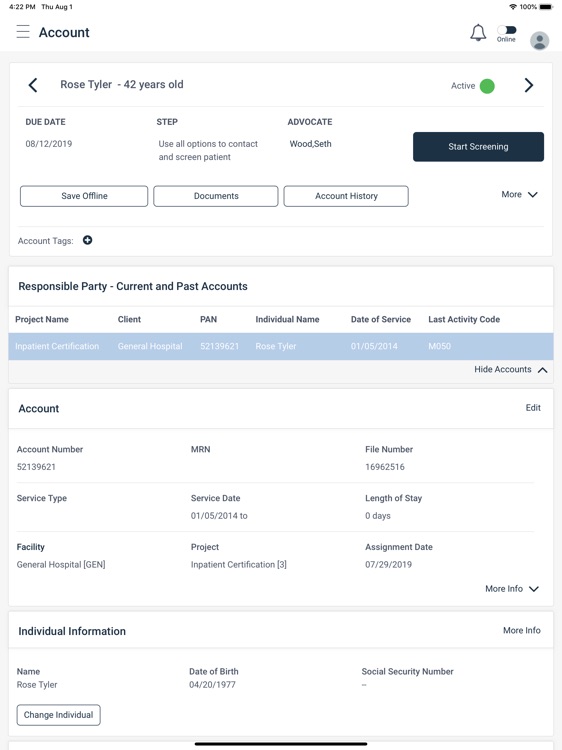Click the Wi-Fi status icon

click(x=513, y=7)
